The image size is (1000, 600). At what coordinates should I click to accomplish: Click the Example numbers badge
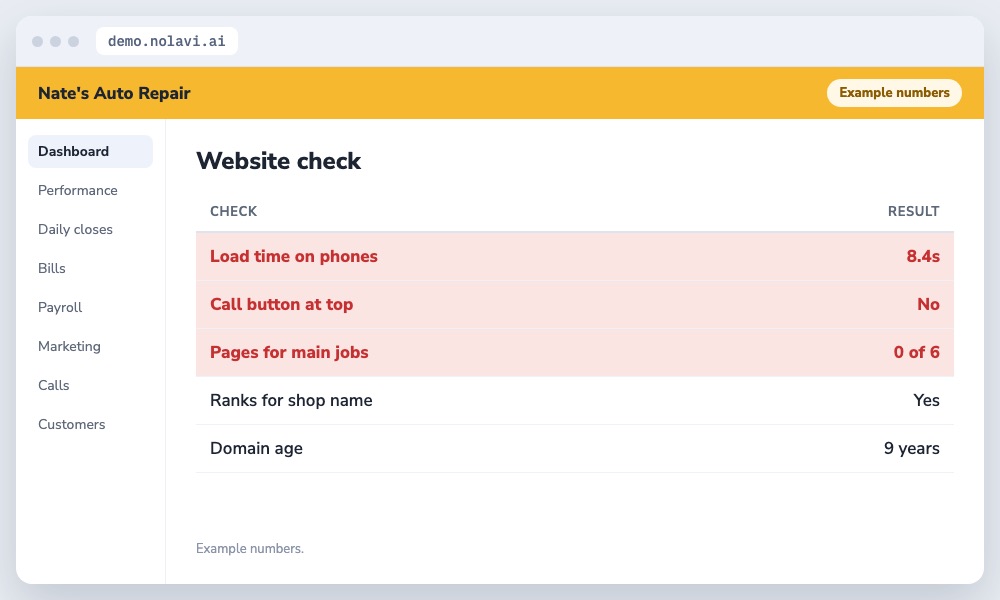894,92
